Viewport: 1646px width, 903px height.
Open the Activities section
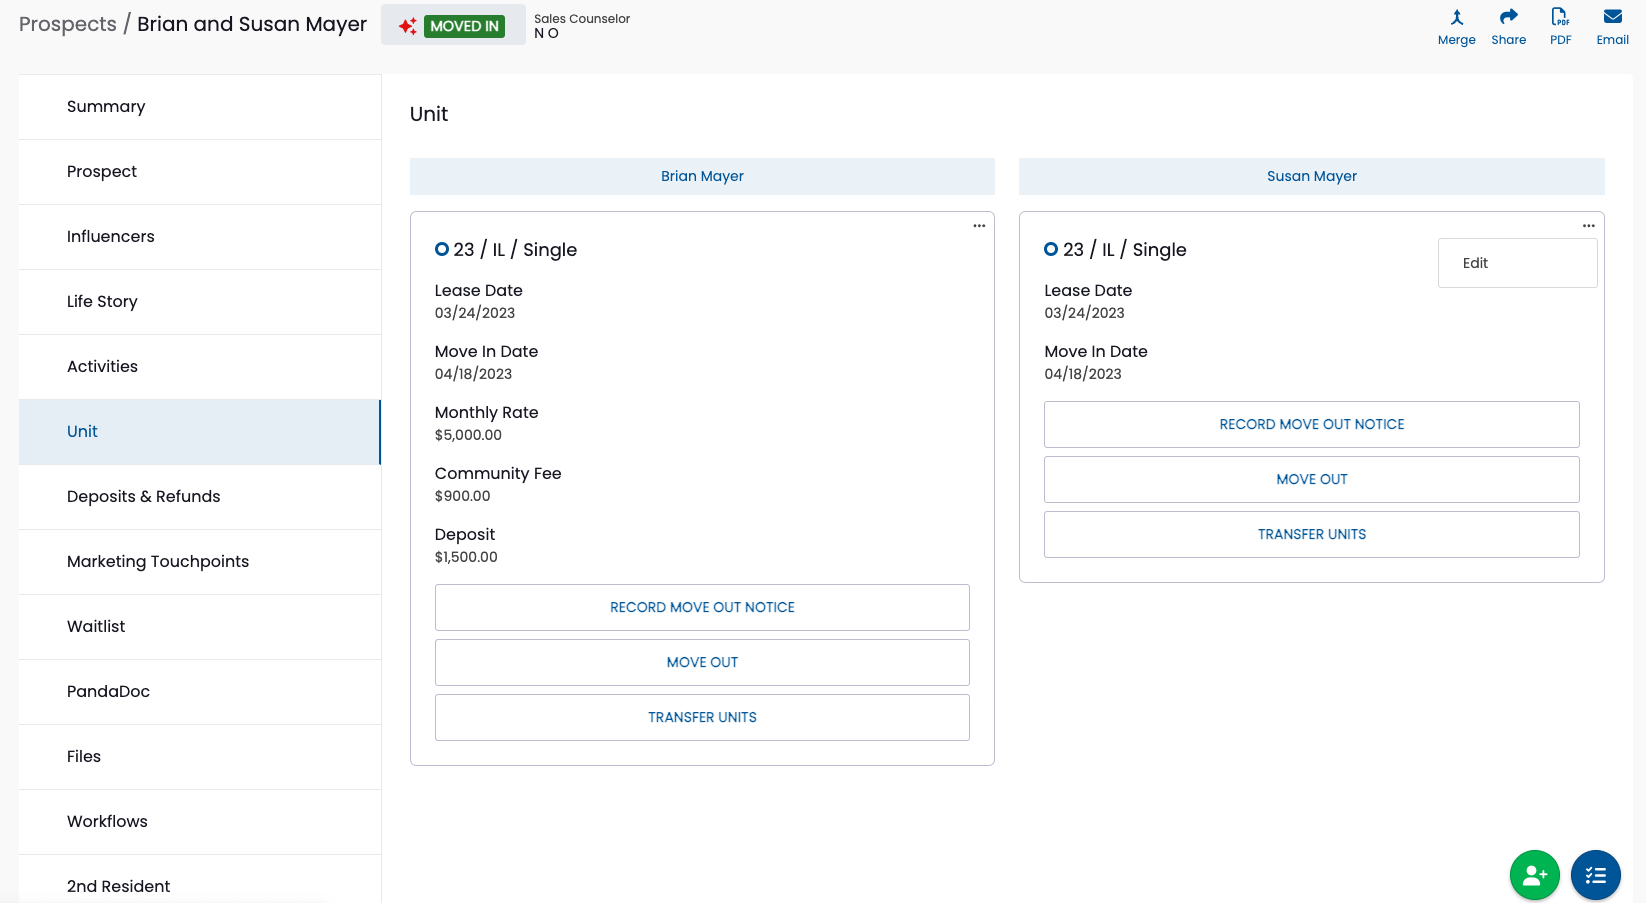[200, 367]
